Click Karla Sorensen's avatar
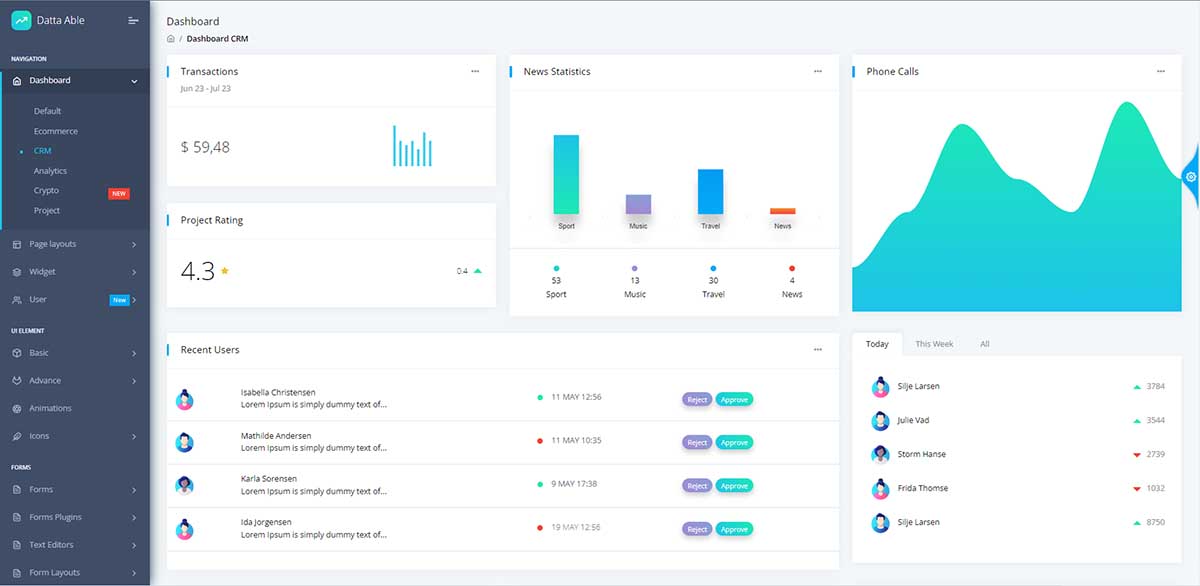The image size is (1200, 586). pyautogui.click(x=184, y=485)
